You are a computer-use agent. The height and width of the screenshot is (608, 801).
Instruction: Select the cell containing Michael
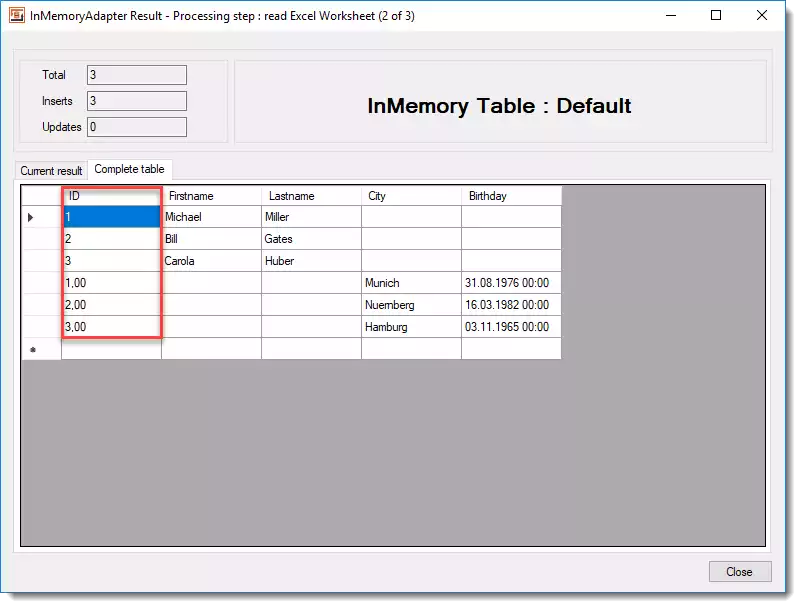[211, 217]
